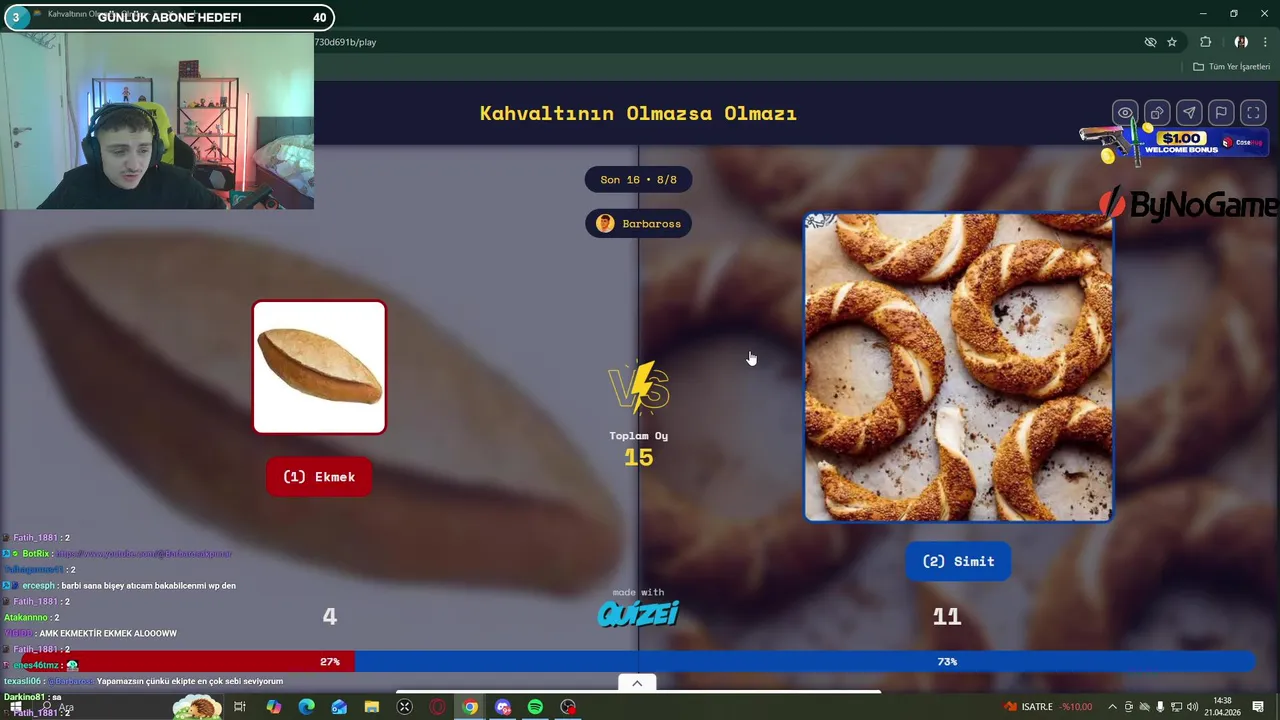
Task: Open Tüm Yer İşaretleri bookmarks folder
Action: point(1231,67)
